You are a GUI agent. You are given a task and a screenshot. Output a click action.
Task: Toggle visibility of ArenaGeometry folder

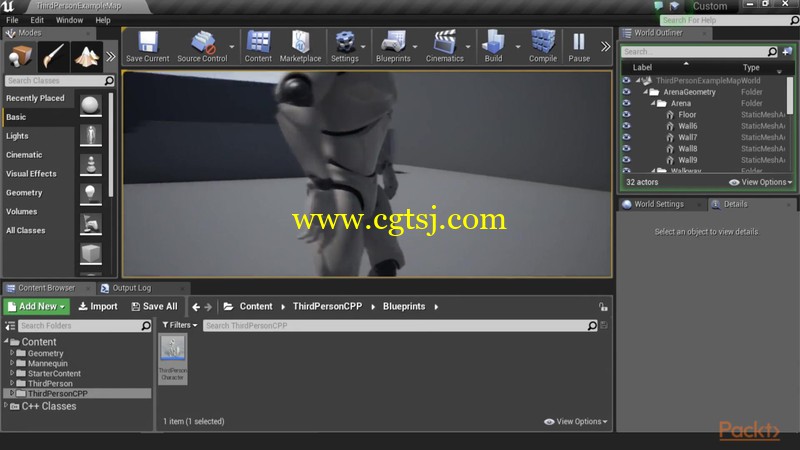point(627,92)
